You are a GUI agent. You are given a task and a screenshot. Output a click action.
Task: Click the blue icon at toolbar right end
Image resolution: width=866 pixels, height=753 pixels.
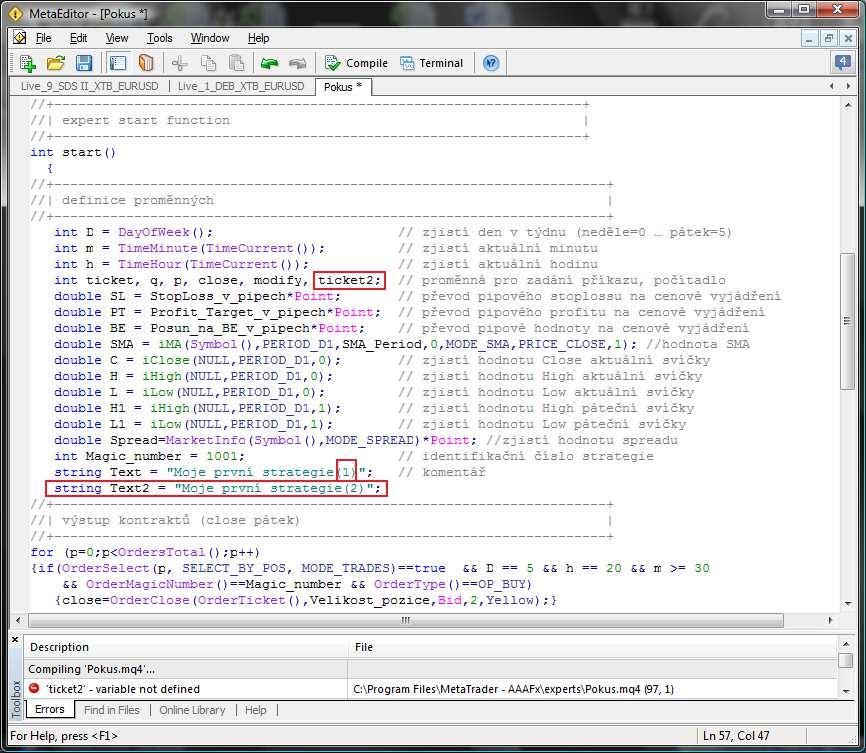tap(842, 62)
